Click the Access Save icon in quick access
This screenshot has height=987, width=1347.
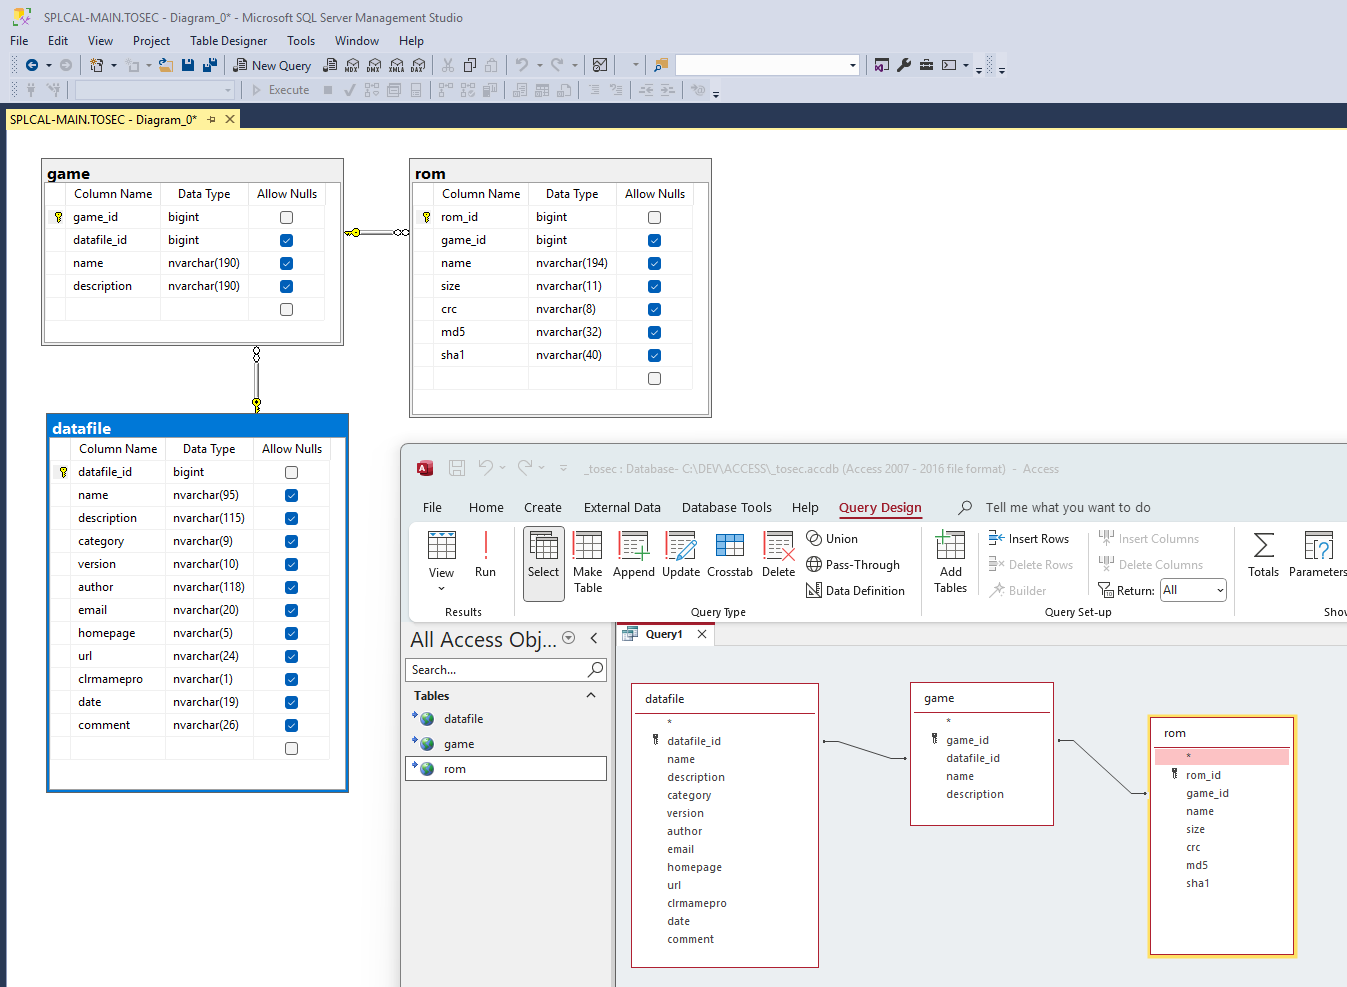coord(457,468)
